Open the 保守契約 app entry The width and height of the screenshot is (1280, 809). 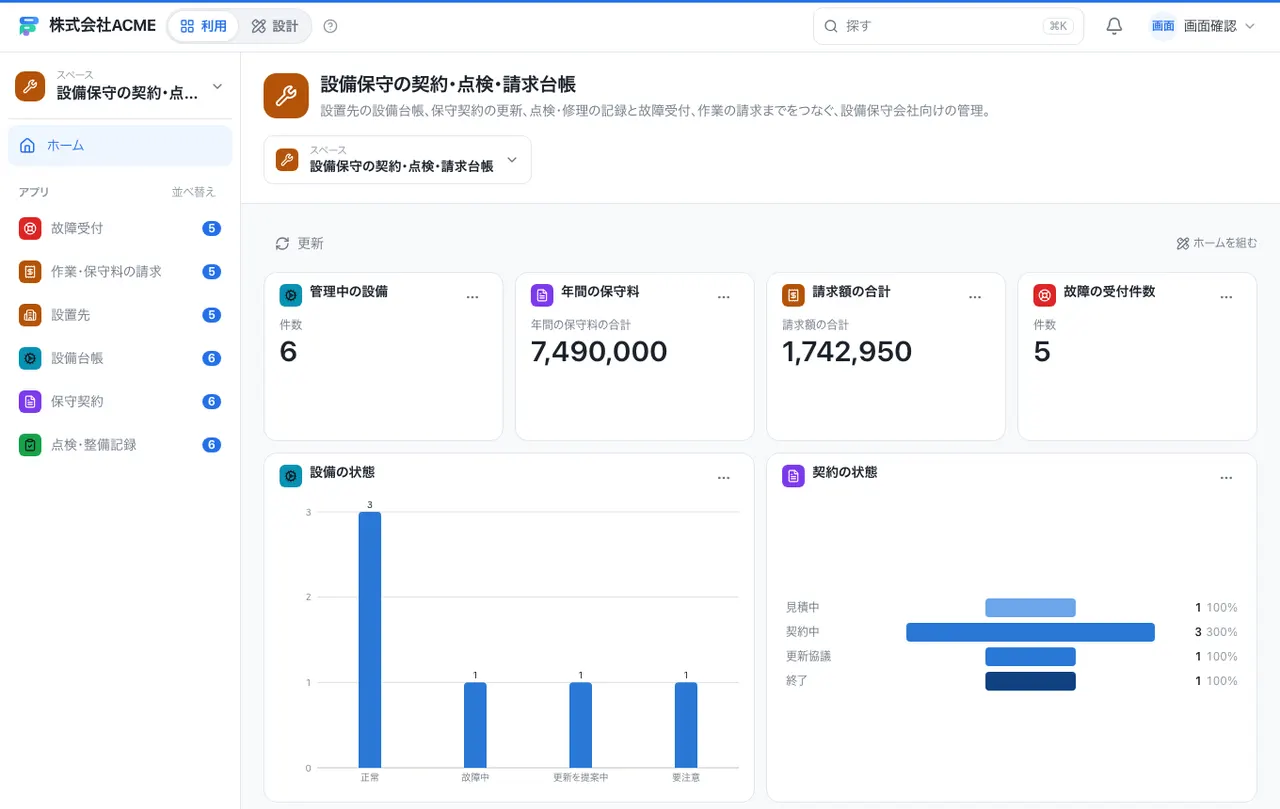coord(120,401)
